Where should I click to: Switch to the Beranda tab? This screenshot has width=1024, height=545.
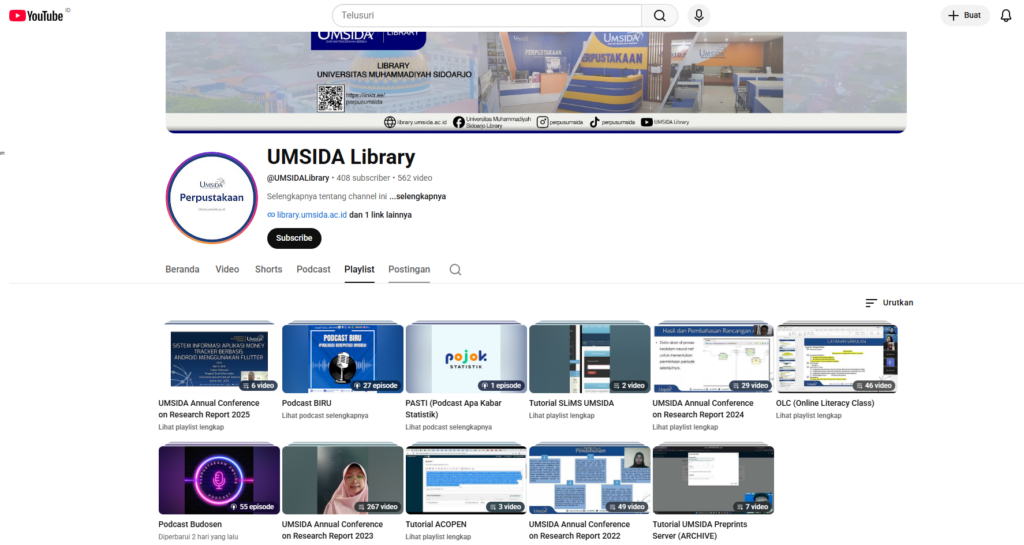[x=182, y=270]
